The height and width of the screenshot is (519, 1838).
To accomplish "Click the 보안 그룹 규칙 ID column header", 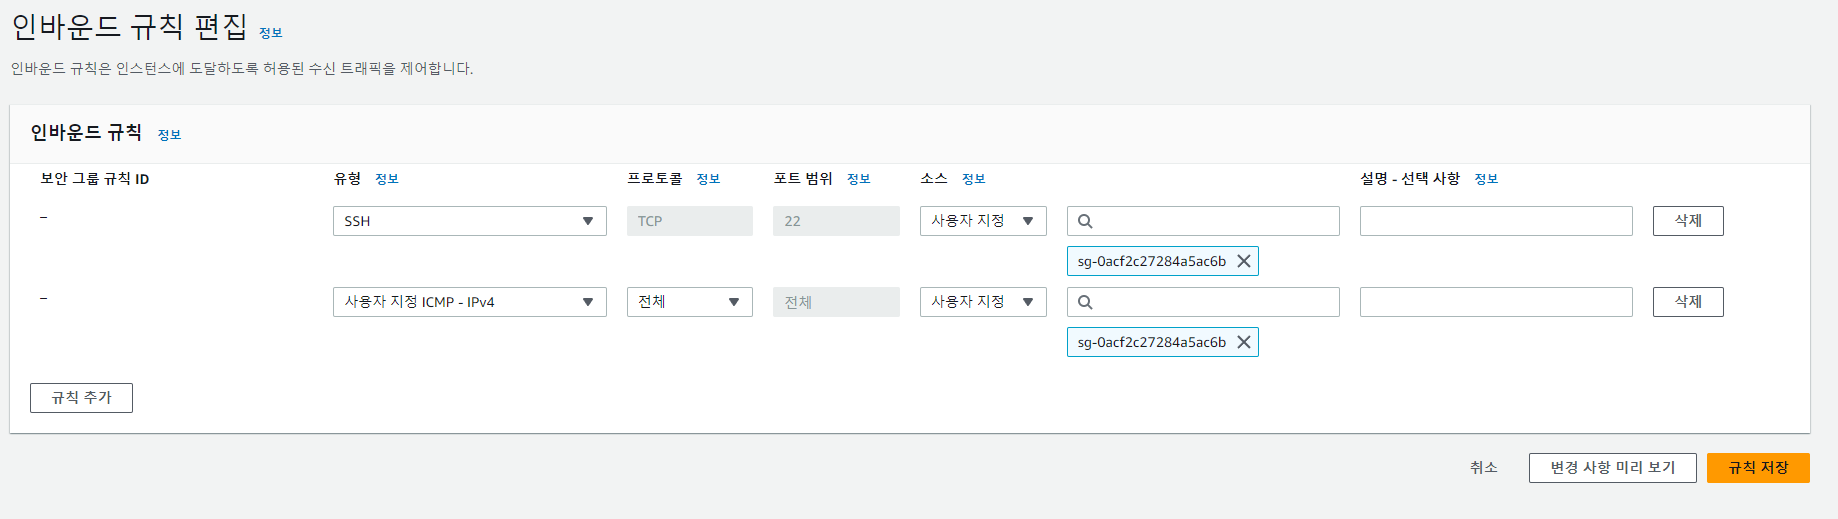I will pos(95,179).
